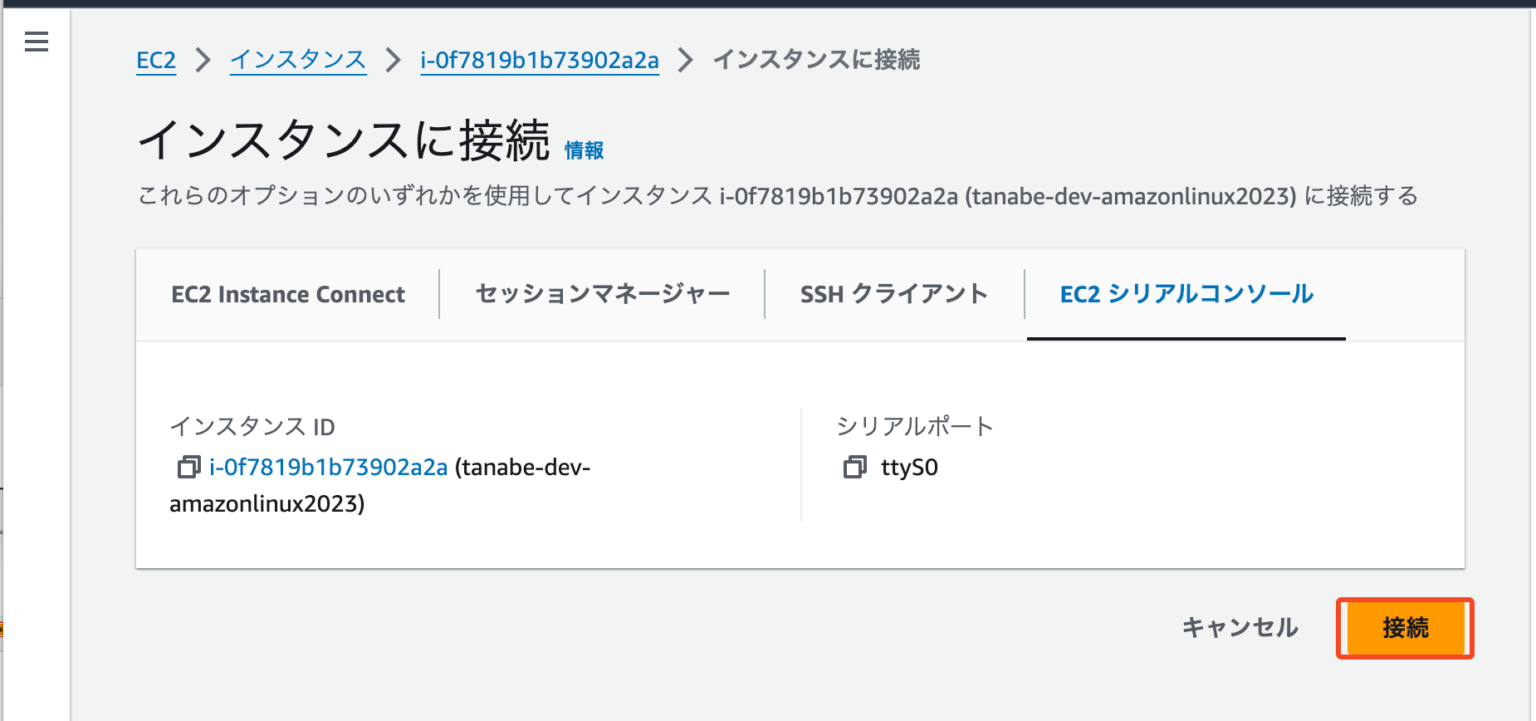Expand the collapsed left navigation panel
Image resolution: width=1536 pixels, height=721 pixels.
(36, 41)
